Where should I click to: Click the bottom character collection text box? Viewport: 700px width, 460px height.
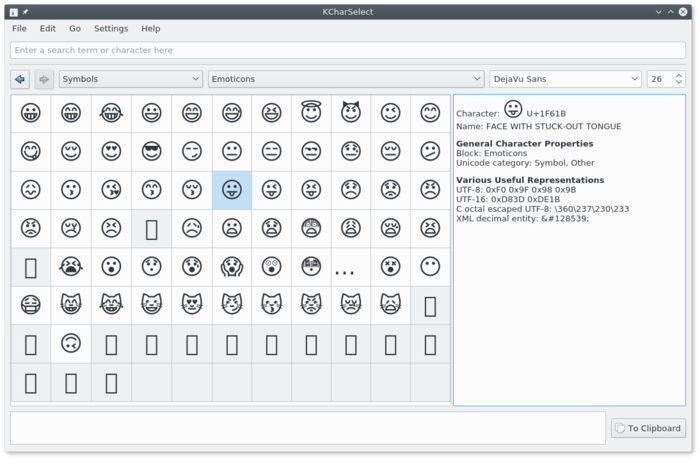(x=308, y=428)
